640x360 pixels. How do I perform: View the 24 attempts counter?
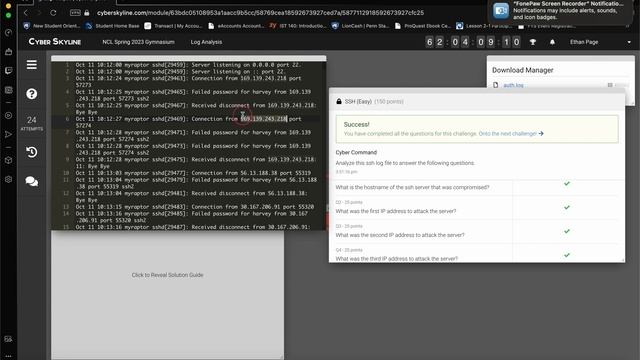31,122
